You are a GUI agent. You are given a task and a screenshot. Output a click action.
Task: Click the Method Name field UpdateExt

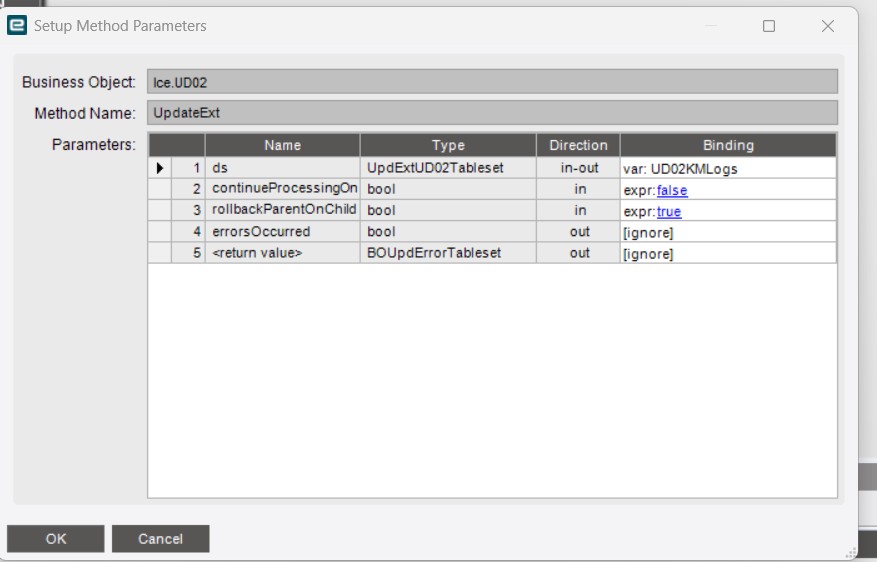tap(492, 112)
